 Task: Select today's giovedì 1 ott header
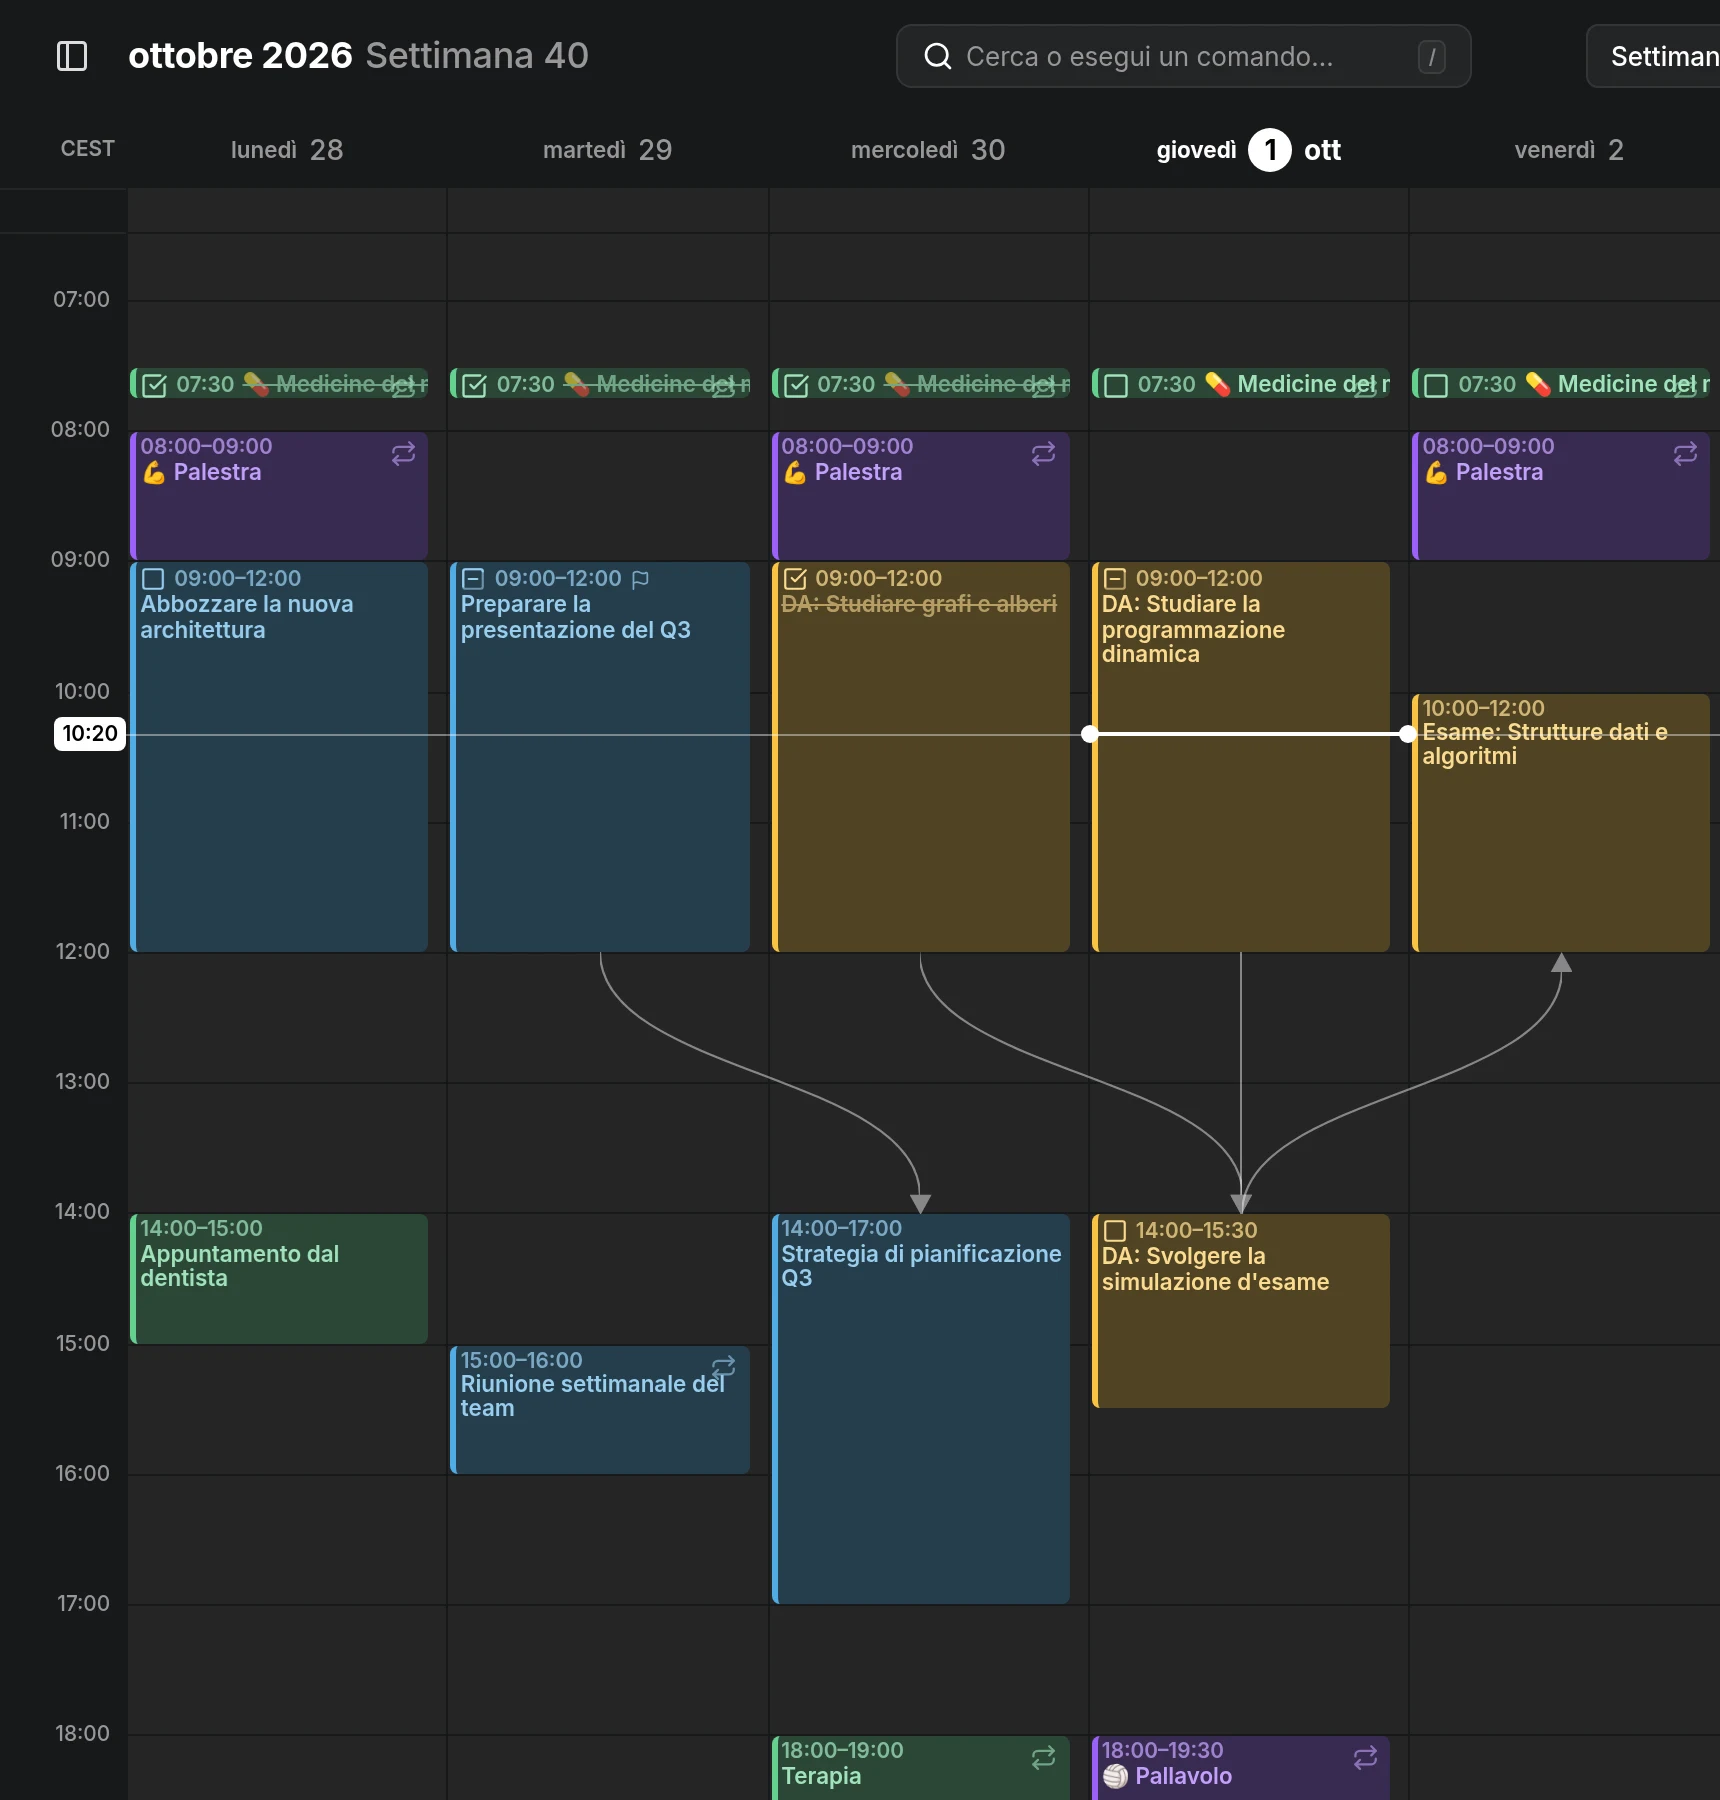1248,150
